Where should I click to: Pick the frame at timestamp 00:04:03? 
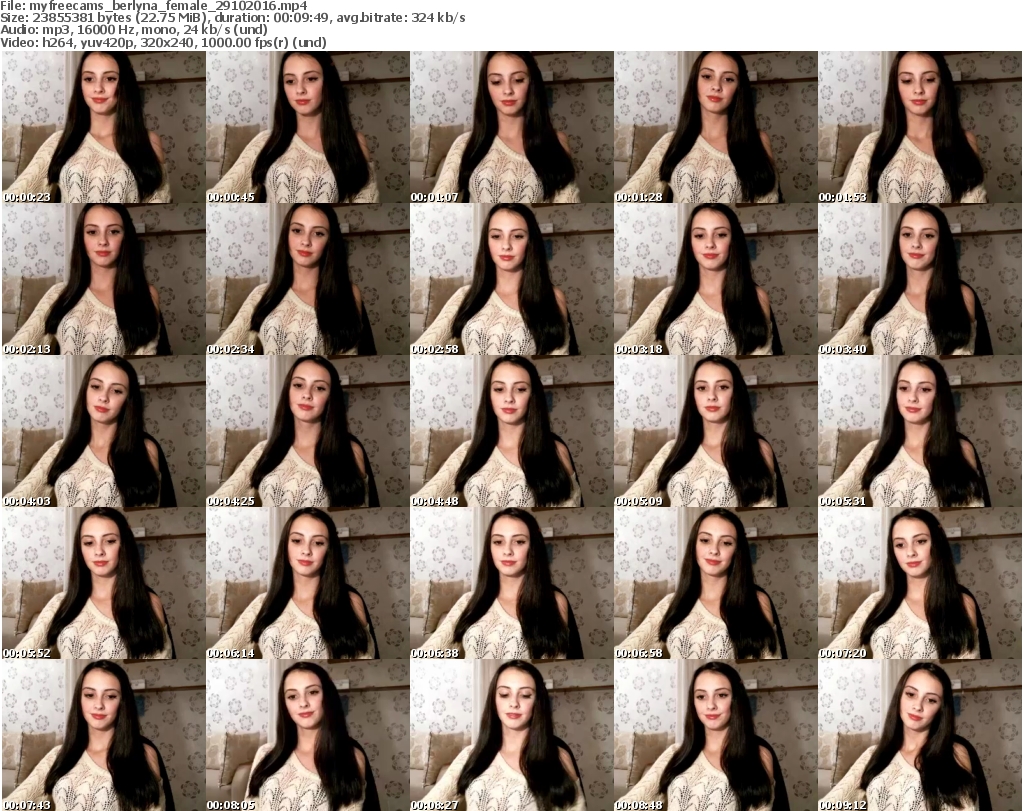pos(103,431)
